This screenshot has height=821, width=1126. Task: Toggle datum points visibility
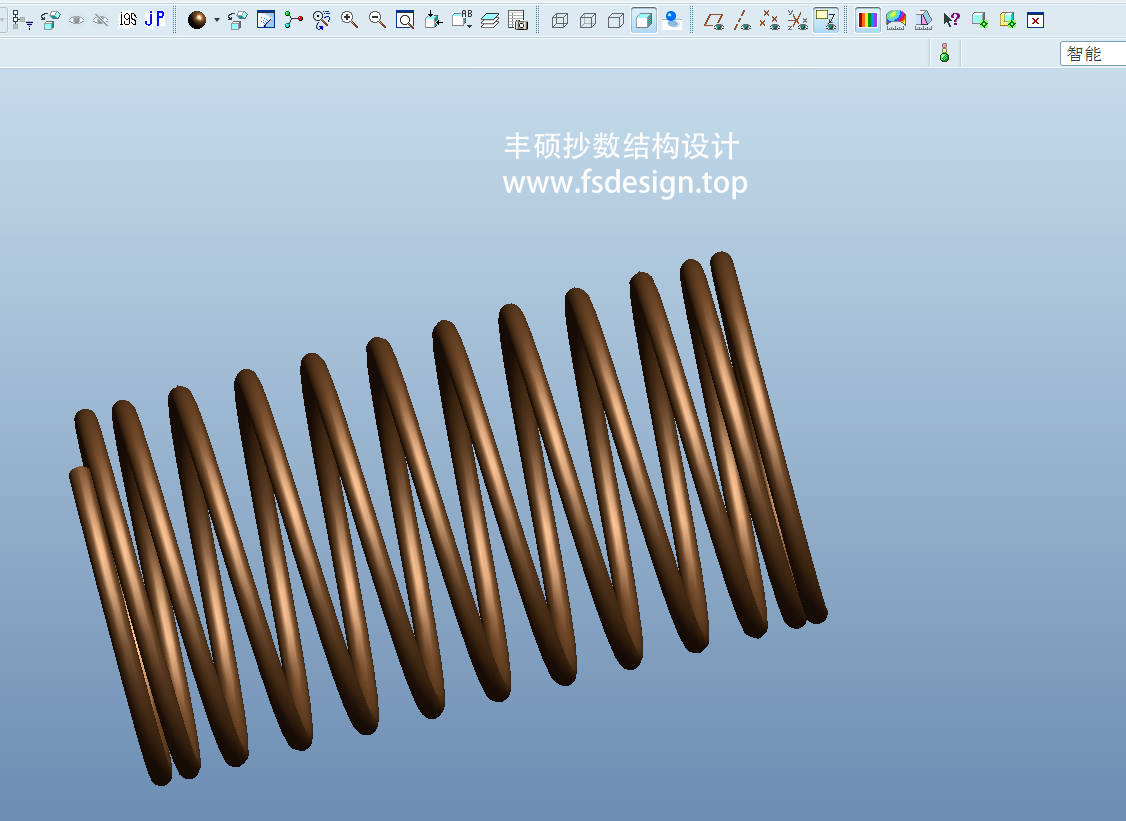(x=769, y=19)
